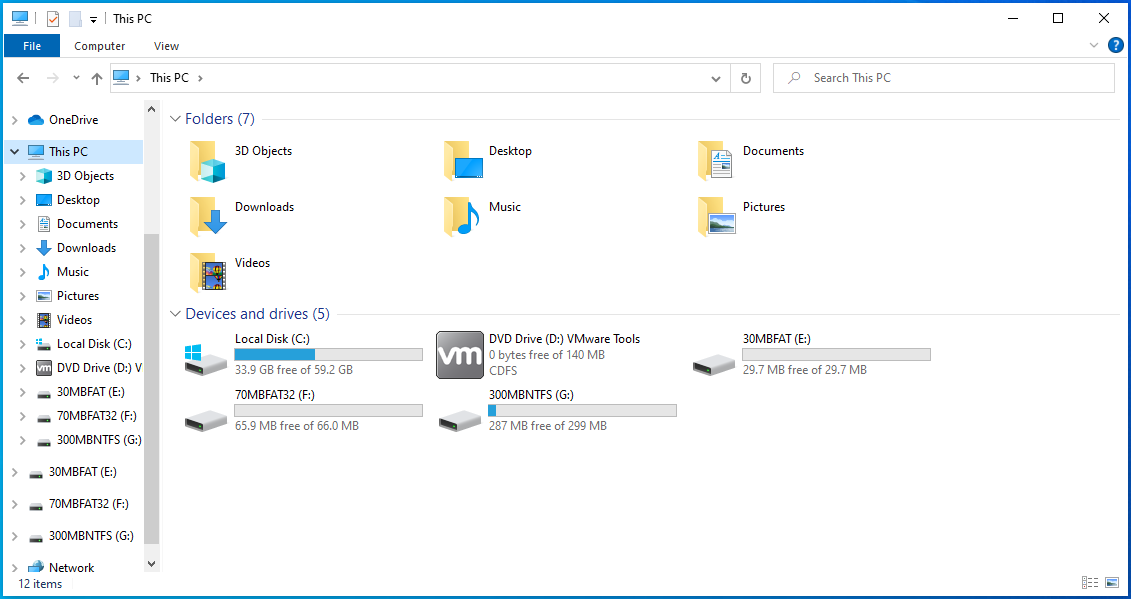The height and width of the screenshot is (599, 1131).
Task: Expand the Downloads tree node in sidebar
Action: (22, 248)
